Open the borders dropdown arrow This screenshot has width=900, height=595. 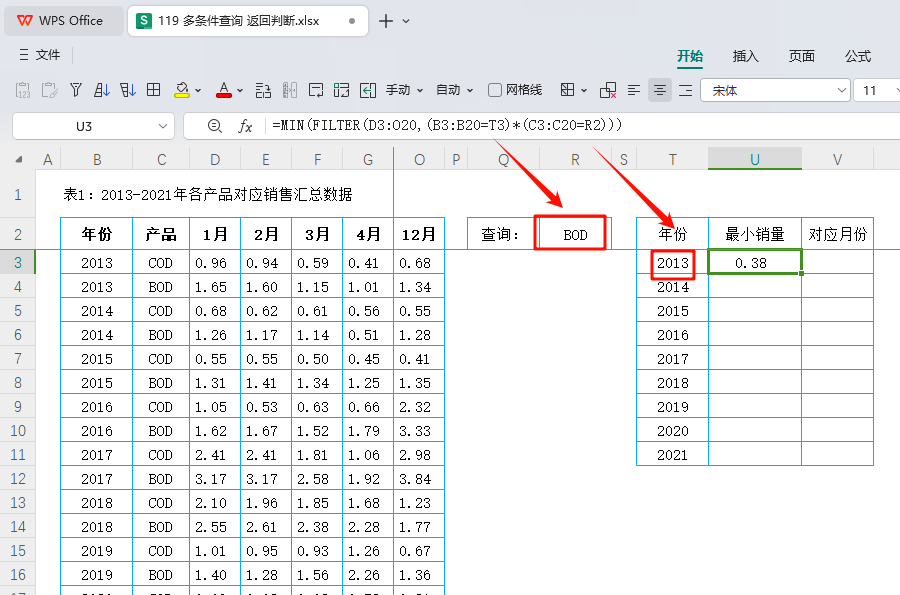584,91
